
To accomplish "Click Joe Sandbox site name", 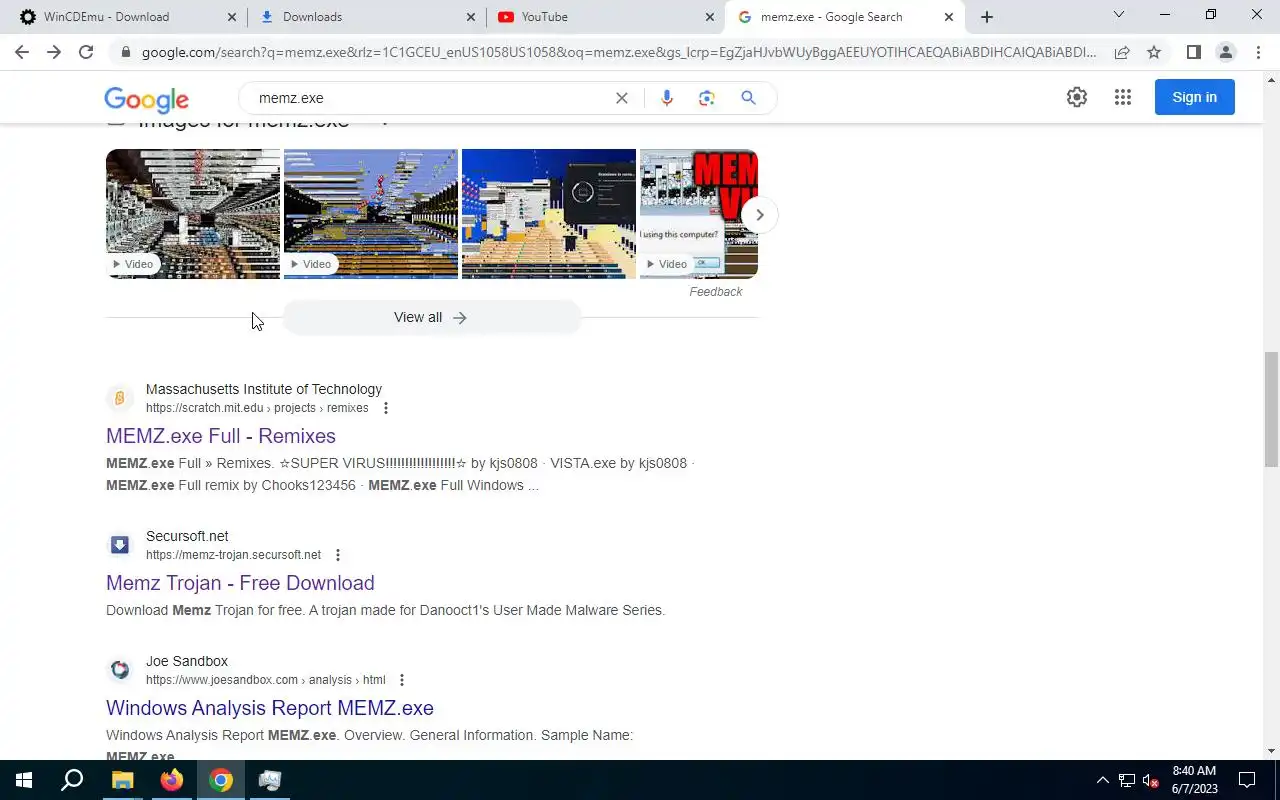I will 187,661.
